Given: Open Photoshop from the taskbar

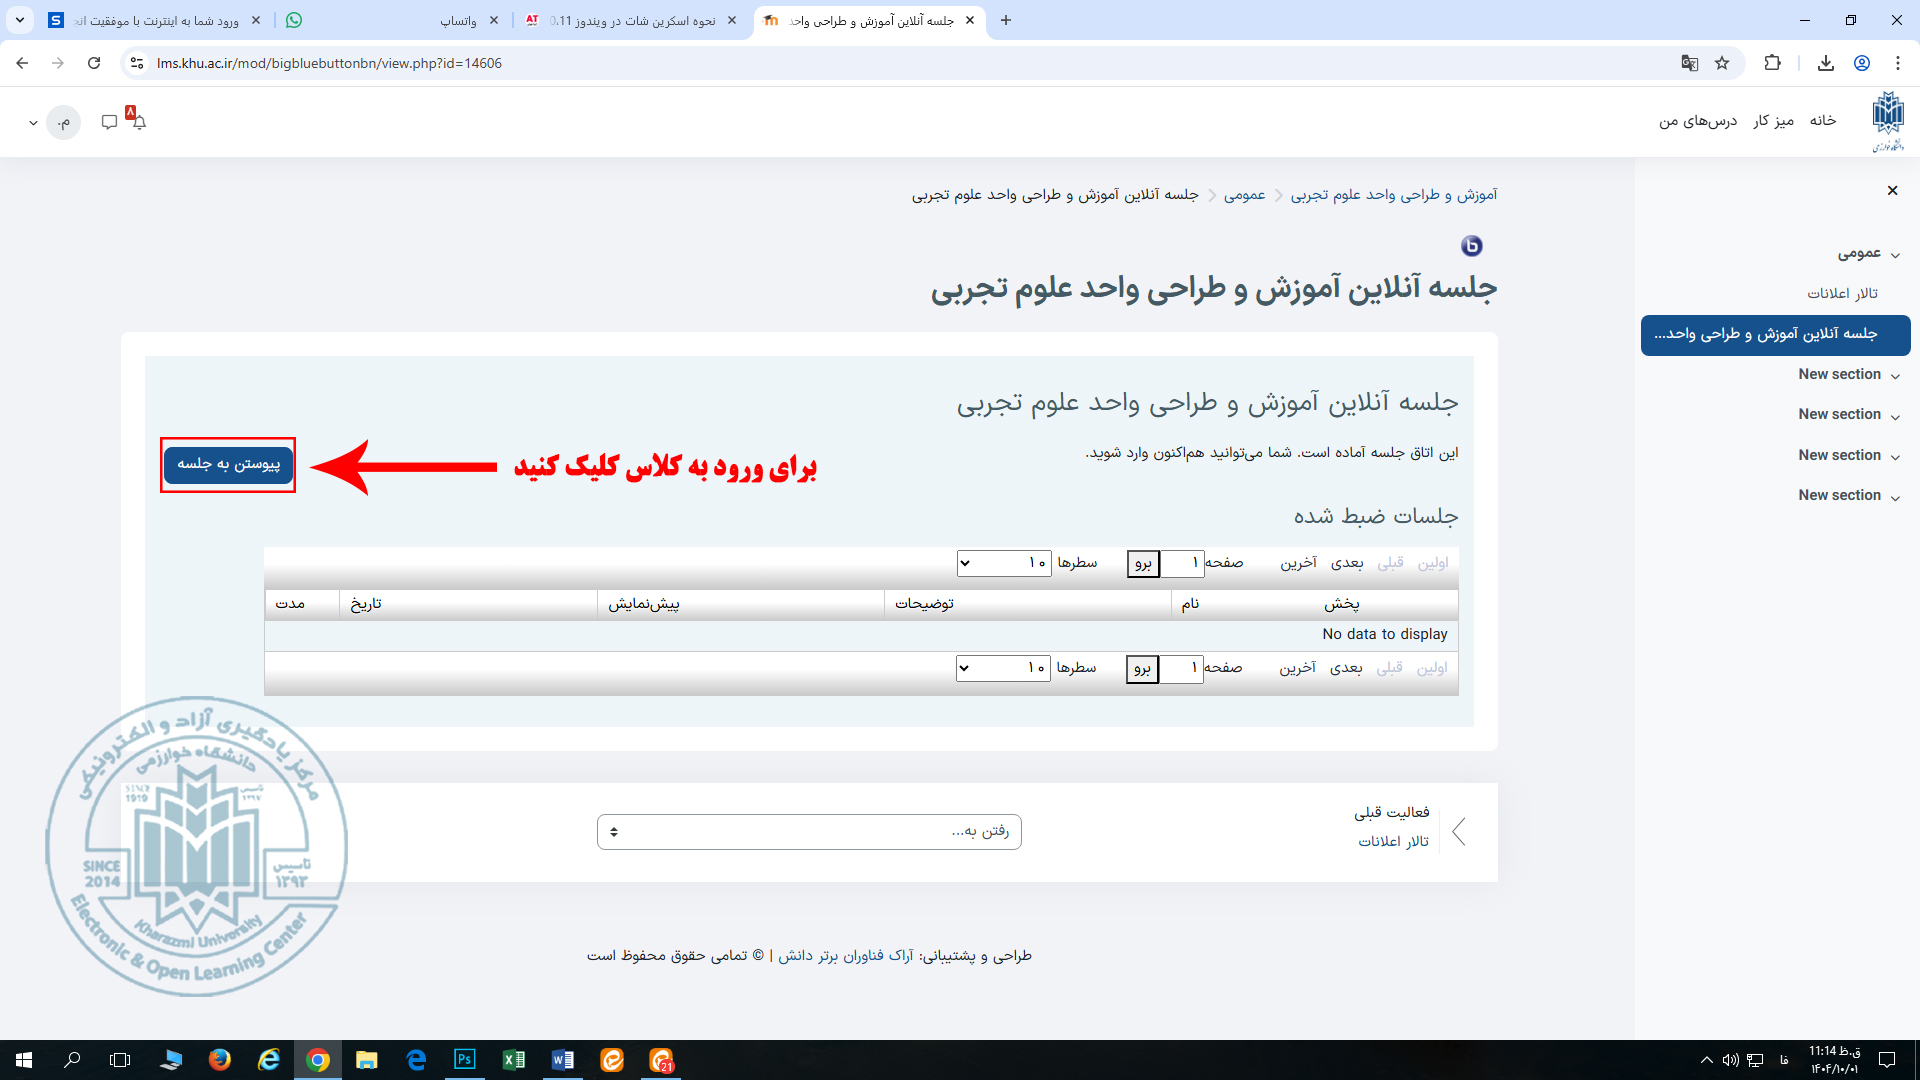Looking at the screenshot, I should [465, 1059].
